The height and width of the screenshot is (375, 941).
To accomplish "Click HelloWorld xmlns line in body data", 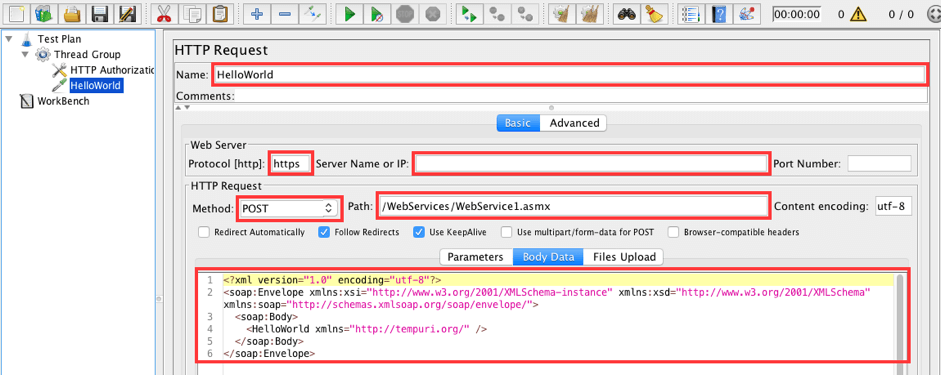I will (x=366, y=329).
